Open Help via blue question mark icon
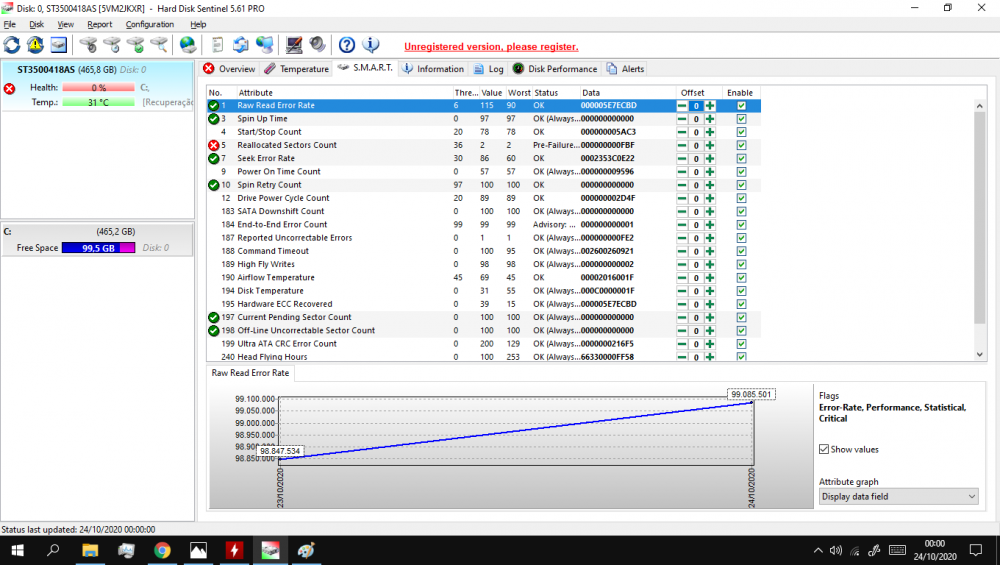The width and height of the screenshot is (1000, 565). pyautogui.click(x=347, y=45)
